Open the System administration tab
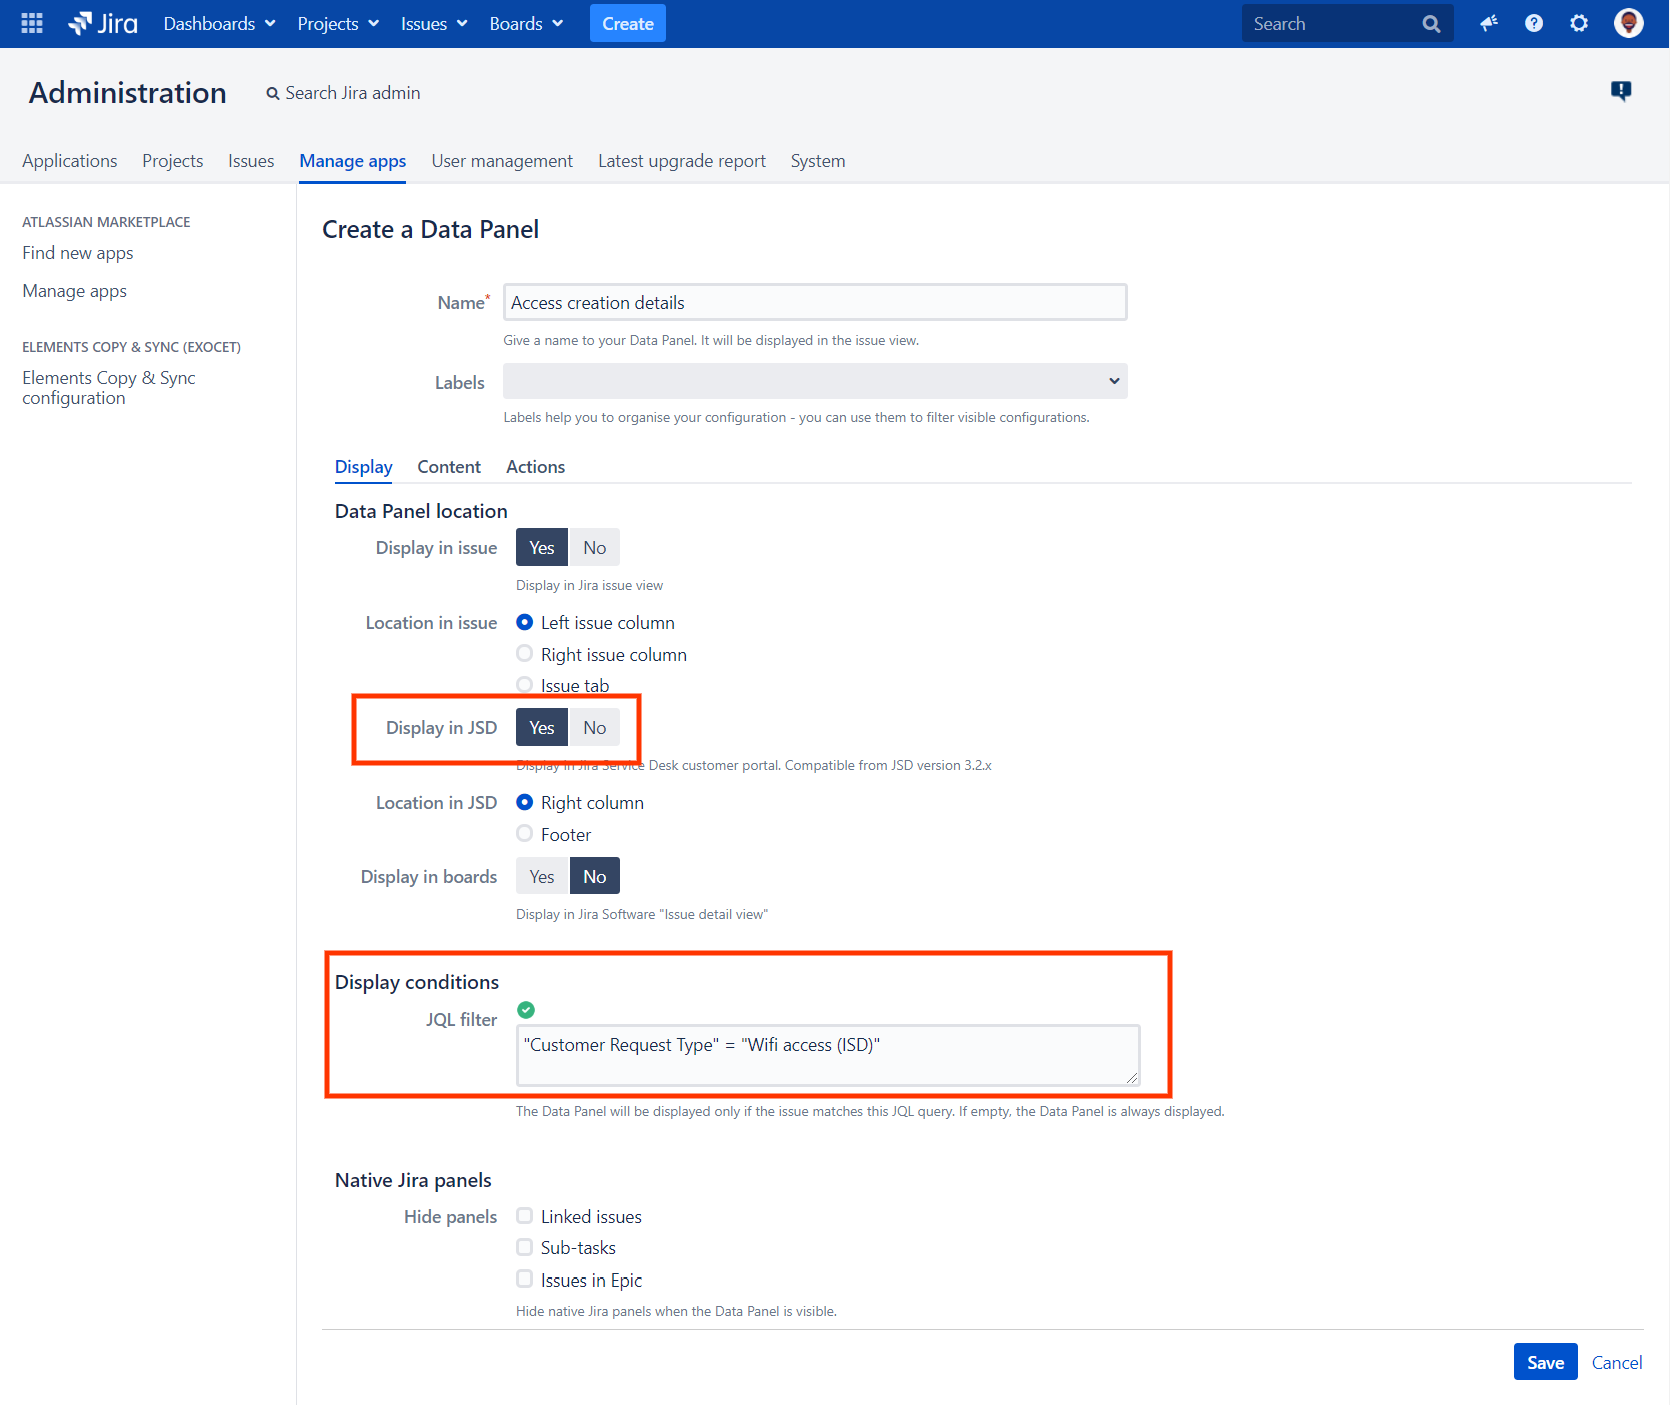1670x1405 pixels. tap(817, 160)
